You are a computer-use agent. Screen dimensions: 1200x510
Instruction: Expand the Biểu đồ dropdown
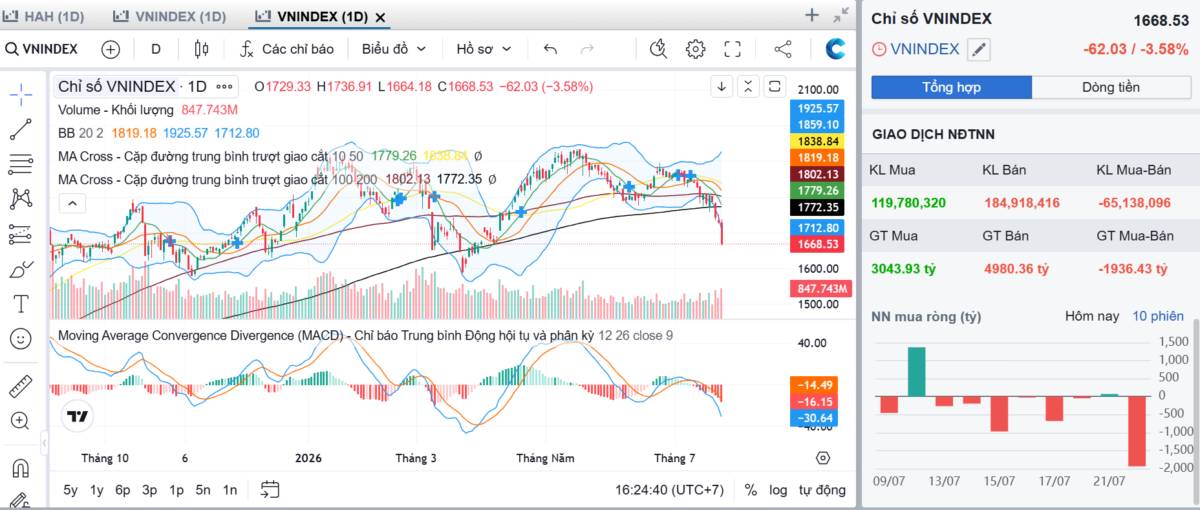[x=394, y=49]
